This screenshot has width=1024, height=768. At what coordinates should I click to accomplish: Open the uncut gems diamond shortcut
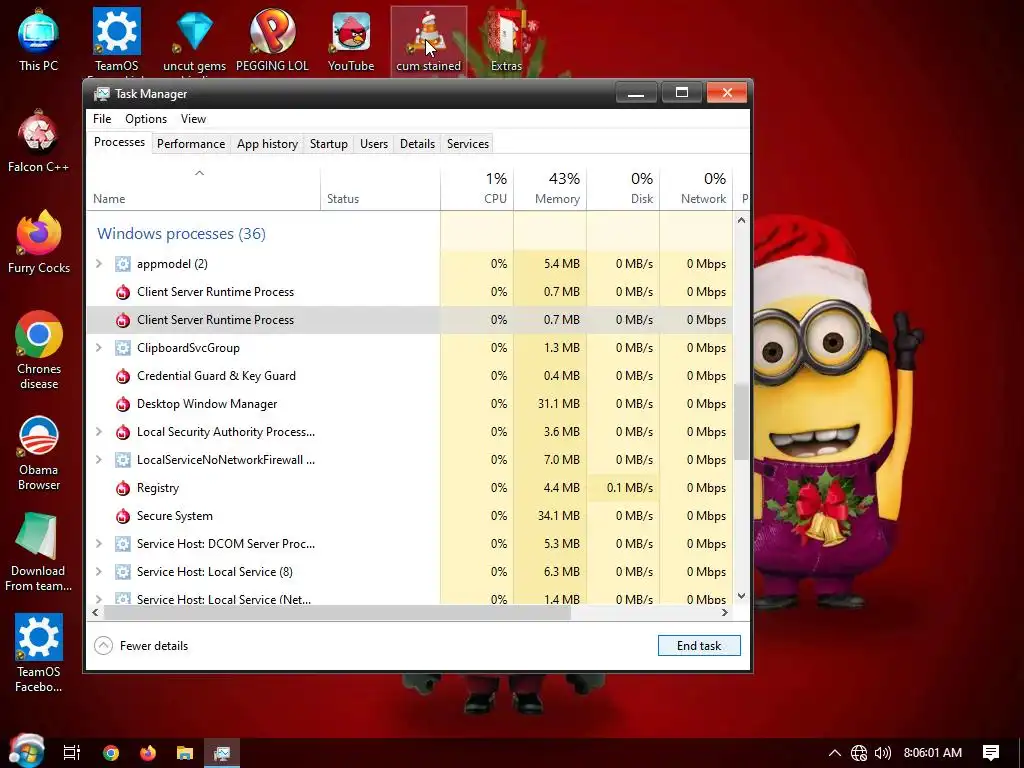point(194,40)
